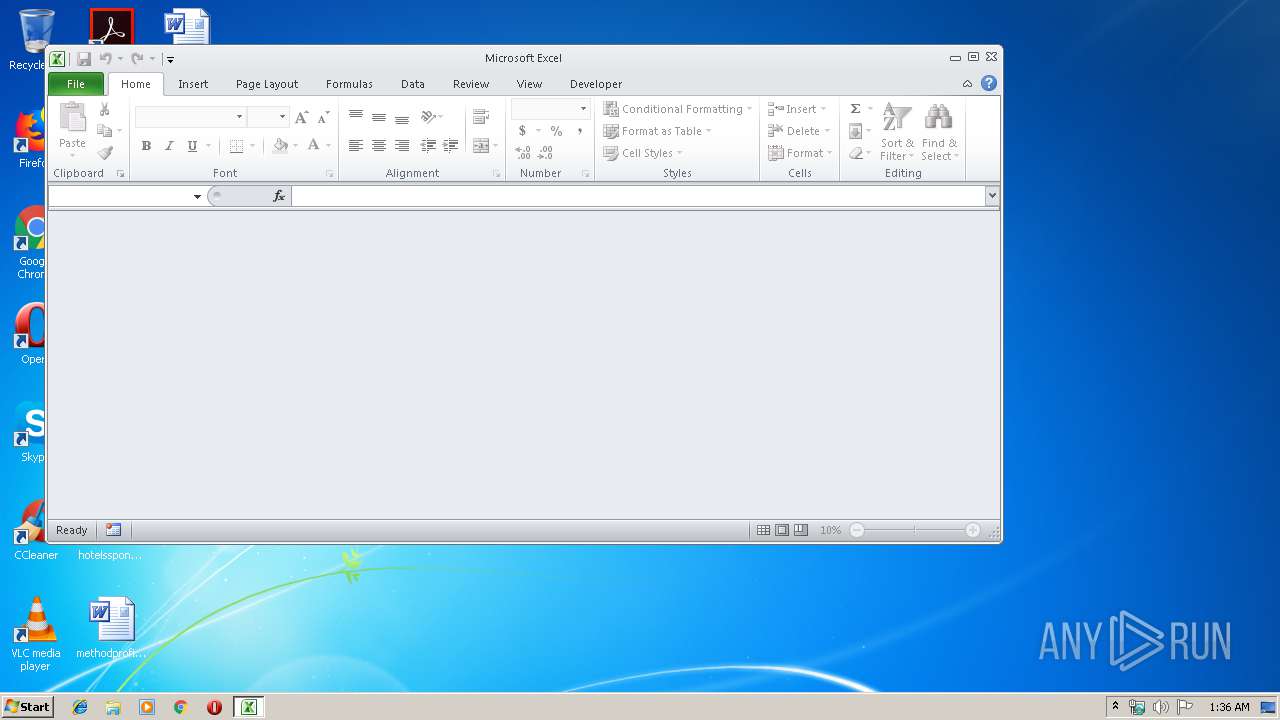The width and height of the screenshot is (1280, 720).
Task: Switch to the Formulas tab
Action: pos(349,84)
